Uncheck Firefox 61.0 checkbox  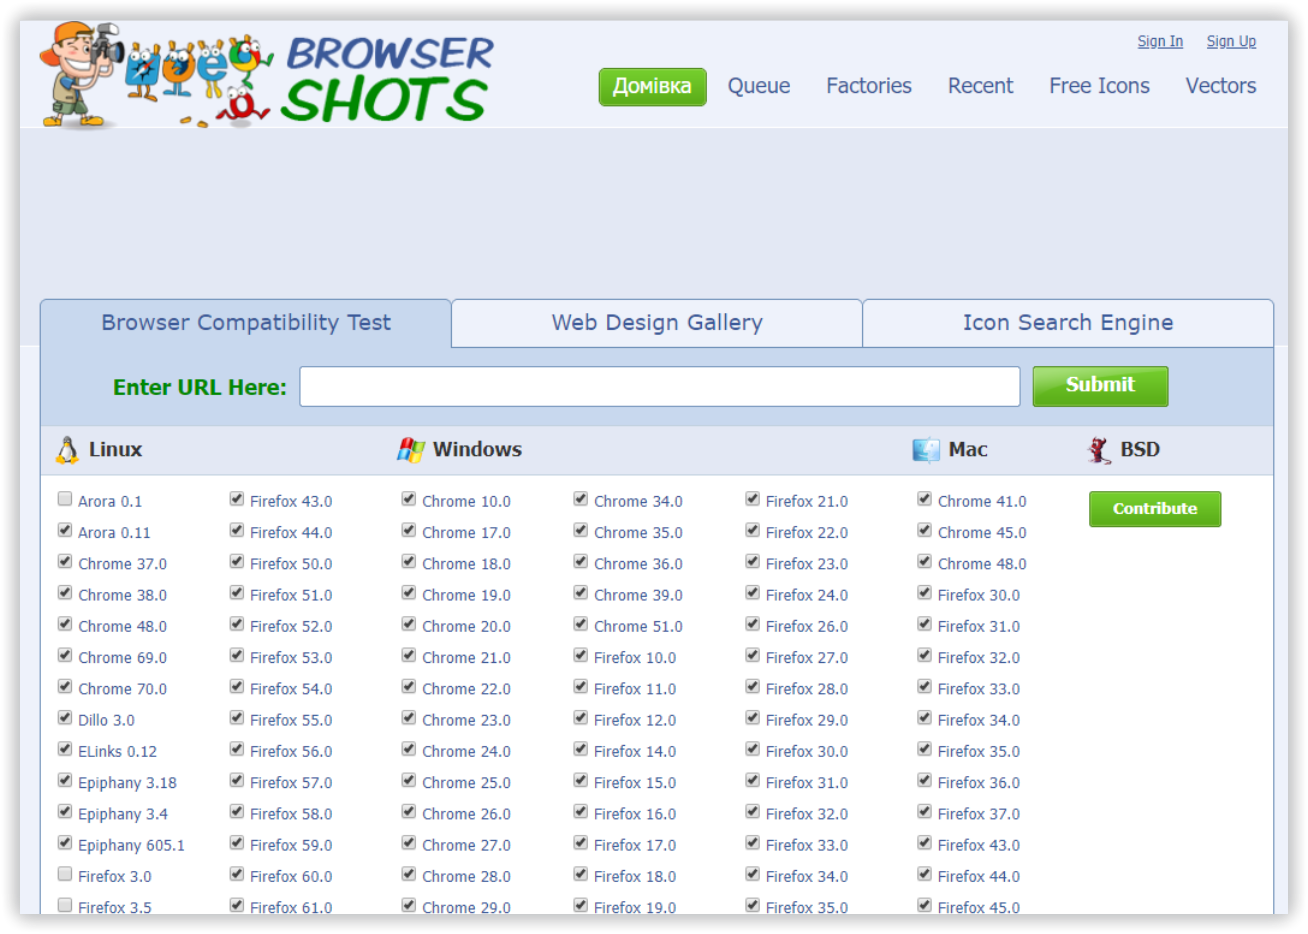[237, 905]
